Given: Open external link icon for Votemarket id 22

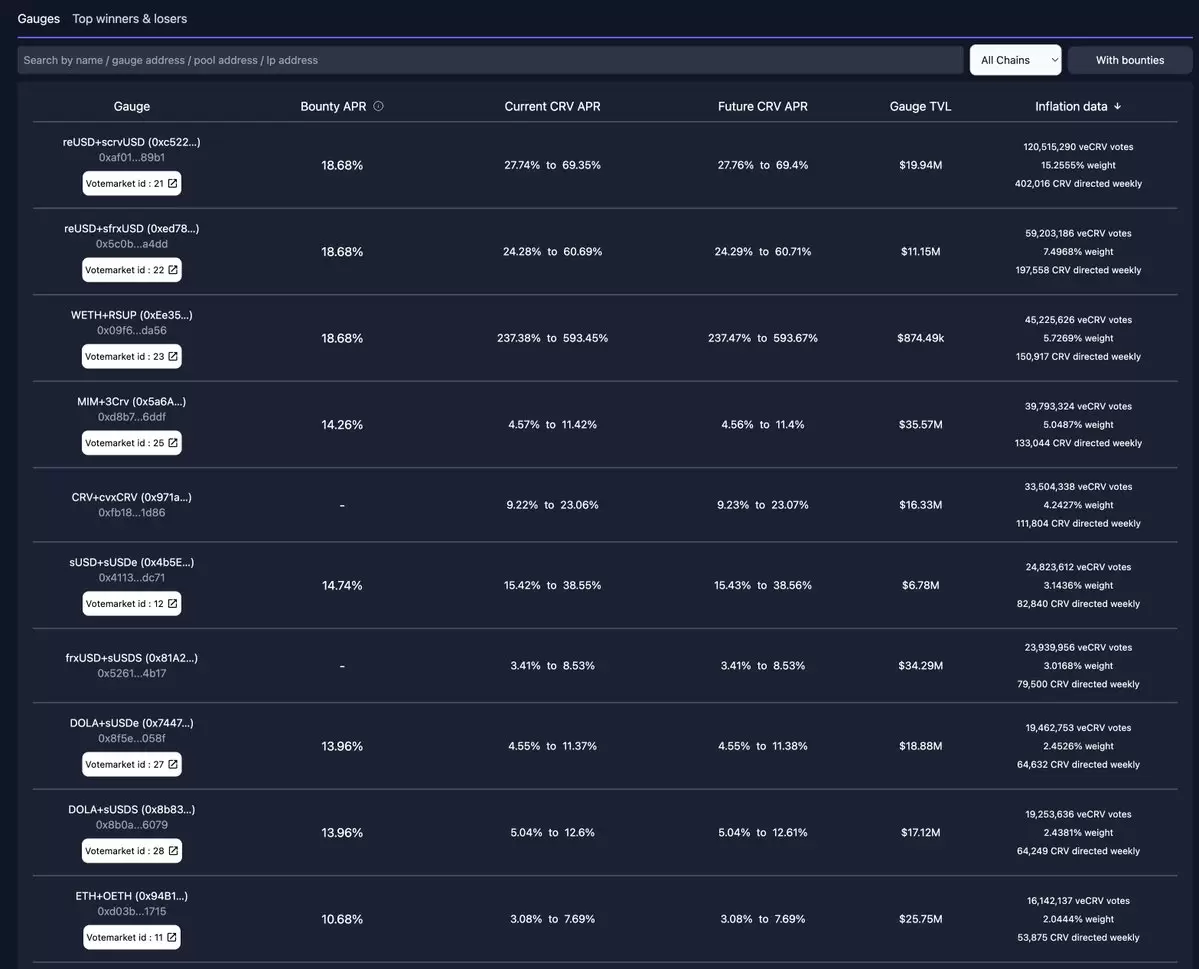Looking at the screenshot, I should 173,270.
